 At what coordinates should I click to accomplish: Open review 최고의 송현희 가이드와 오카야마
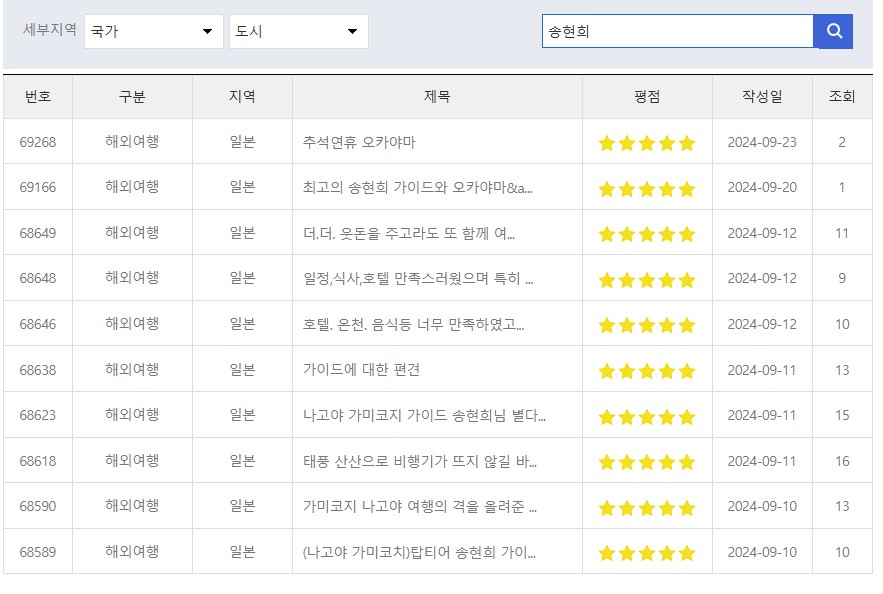click(417, 187)
